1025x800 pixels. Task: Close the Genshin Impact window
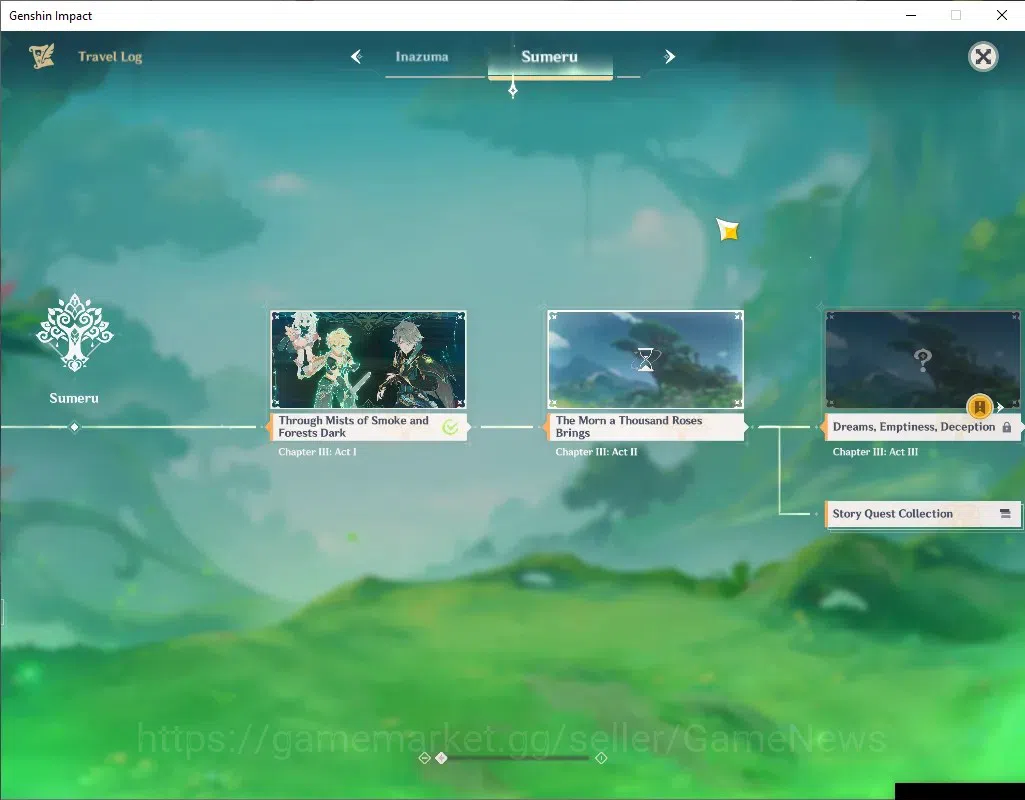[1001, 15]
